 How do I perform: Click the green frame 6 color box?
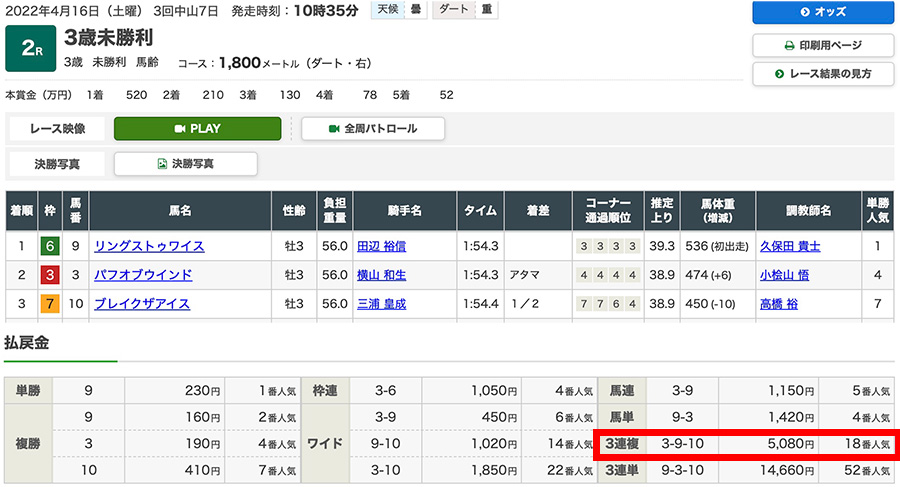(x=48, y=246)
